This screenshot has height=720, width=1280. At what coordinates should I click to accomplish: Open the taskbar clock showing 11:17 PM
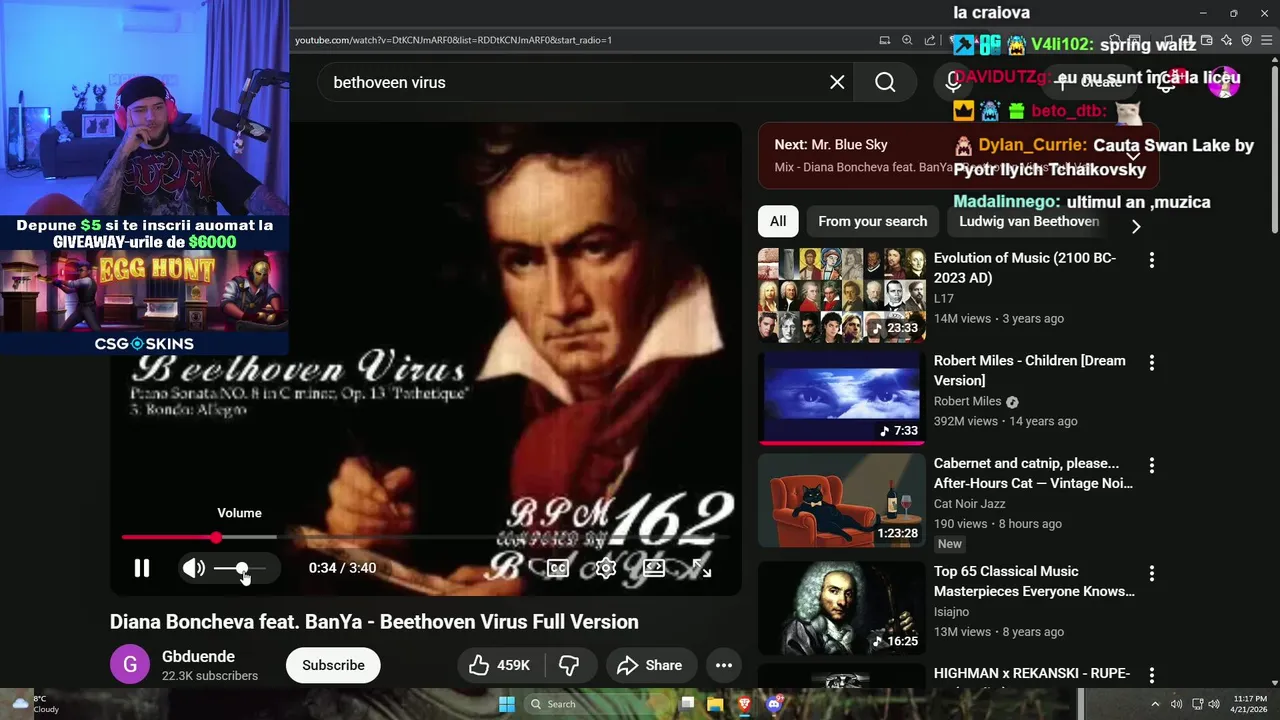coord(1250,704)
